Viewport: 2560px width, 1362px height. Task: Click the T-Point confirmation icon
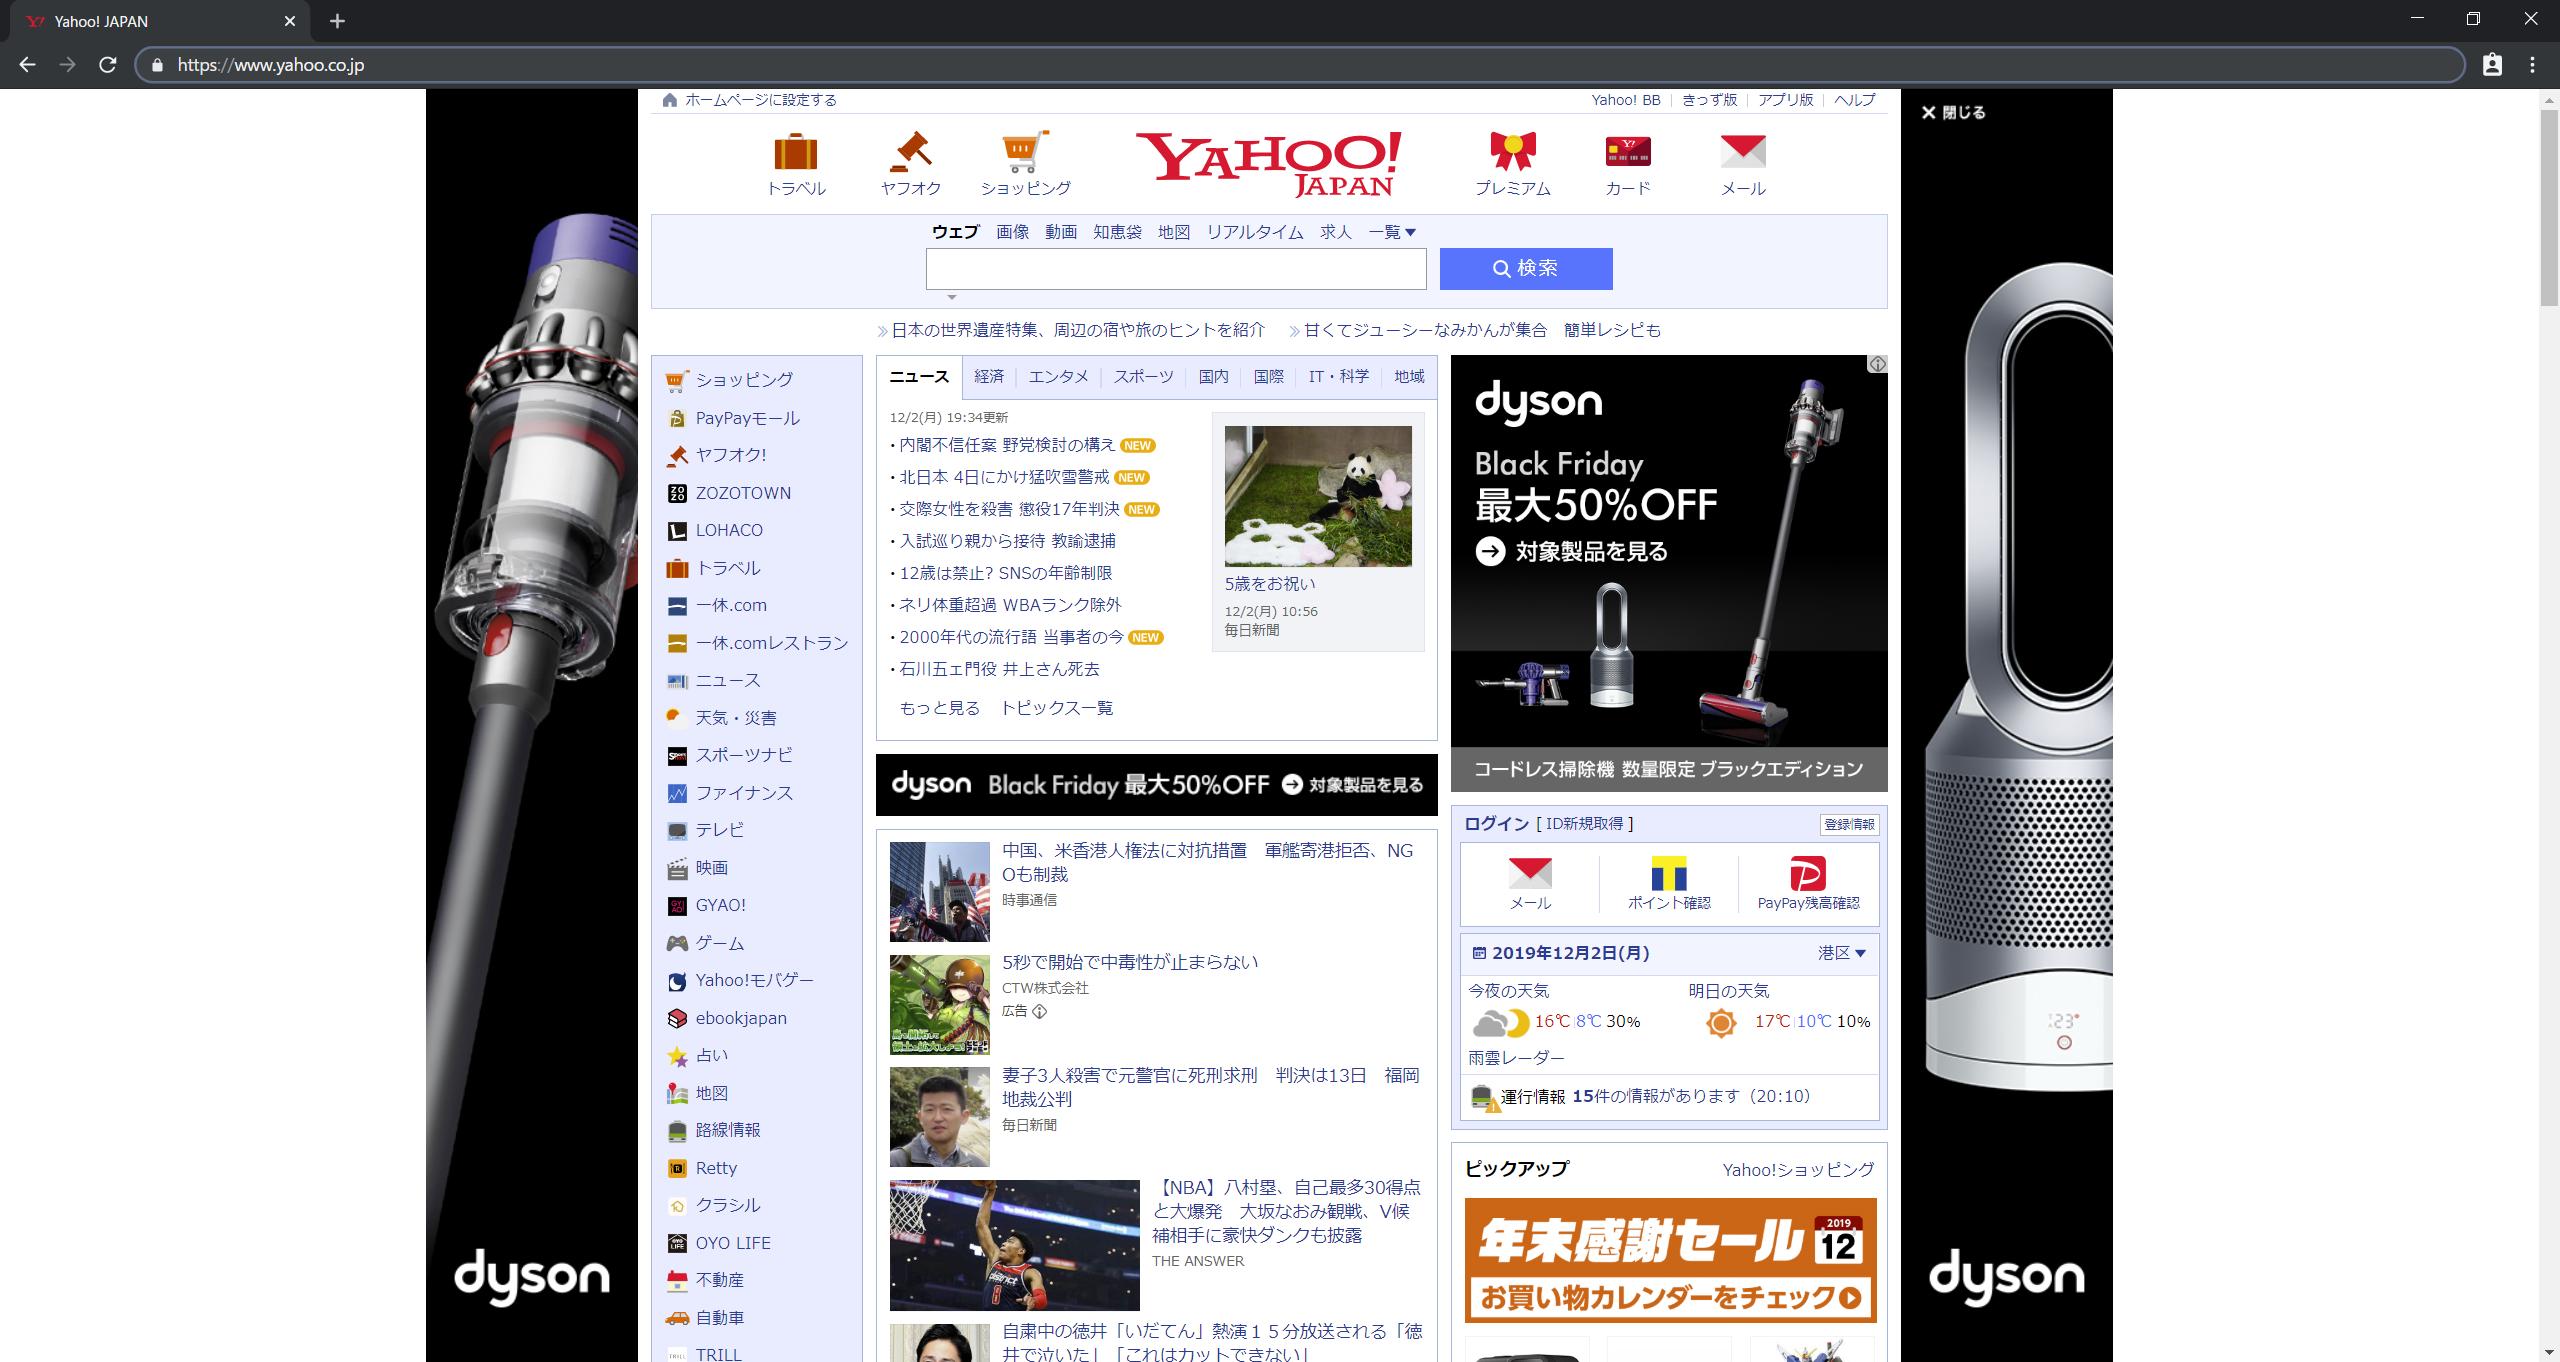tap(1668, 874)
